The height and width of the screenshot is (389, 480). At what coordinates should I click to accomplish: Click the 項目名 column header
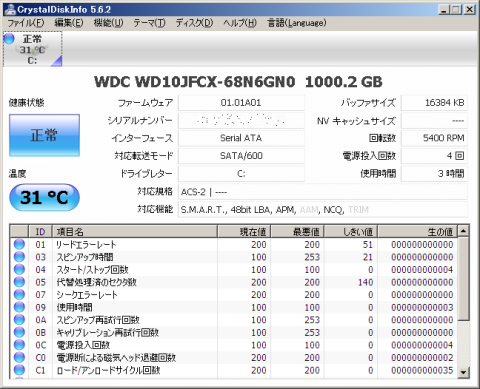135,231
